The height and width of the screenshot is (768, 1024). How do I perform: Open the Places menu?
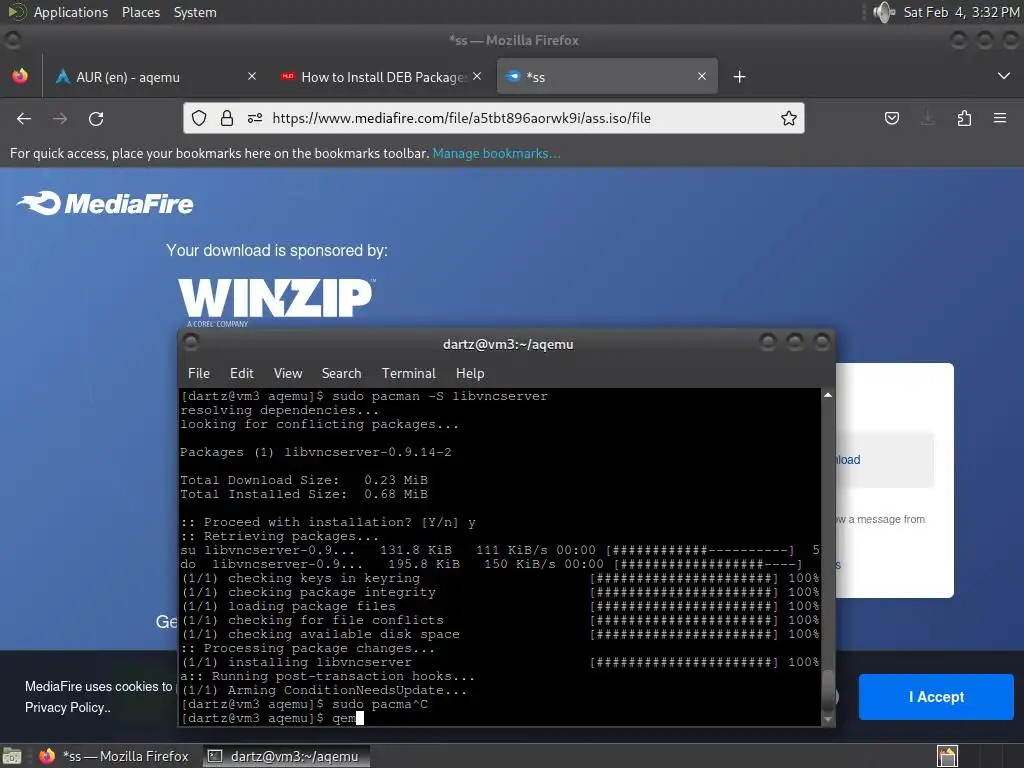(x=140, y=12)
